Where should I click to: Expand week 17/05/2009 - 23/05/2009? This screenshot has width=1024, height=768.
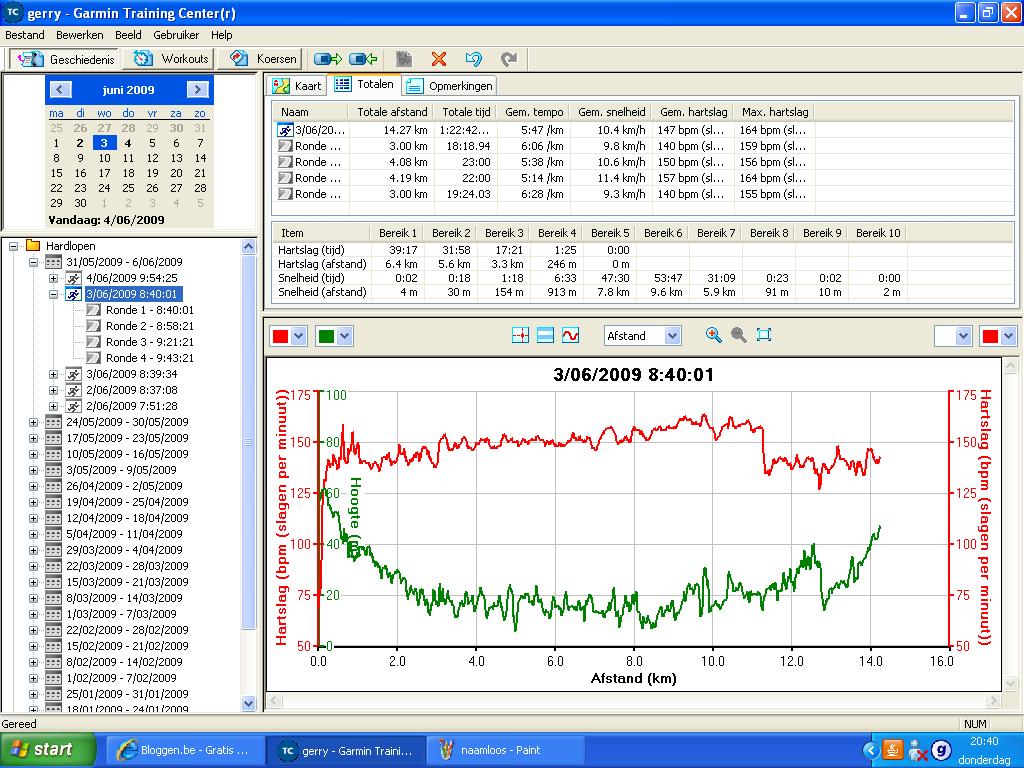coord(33,438)
